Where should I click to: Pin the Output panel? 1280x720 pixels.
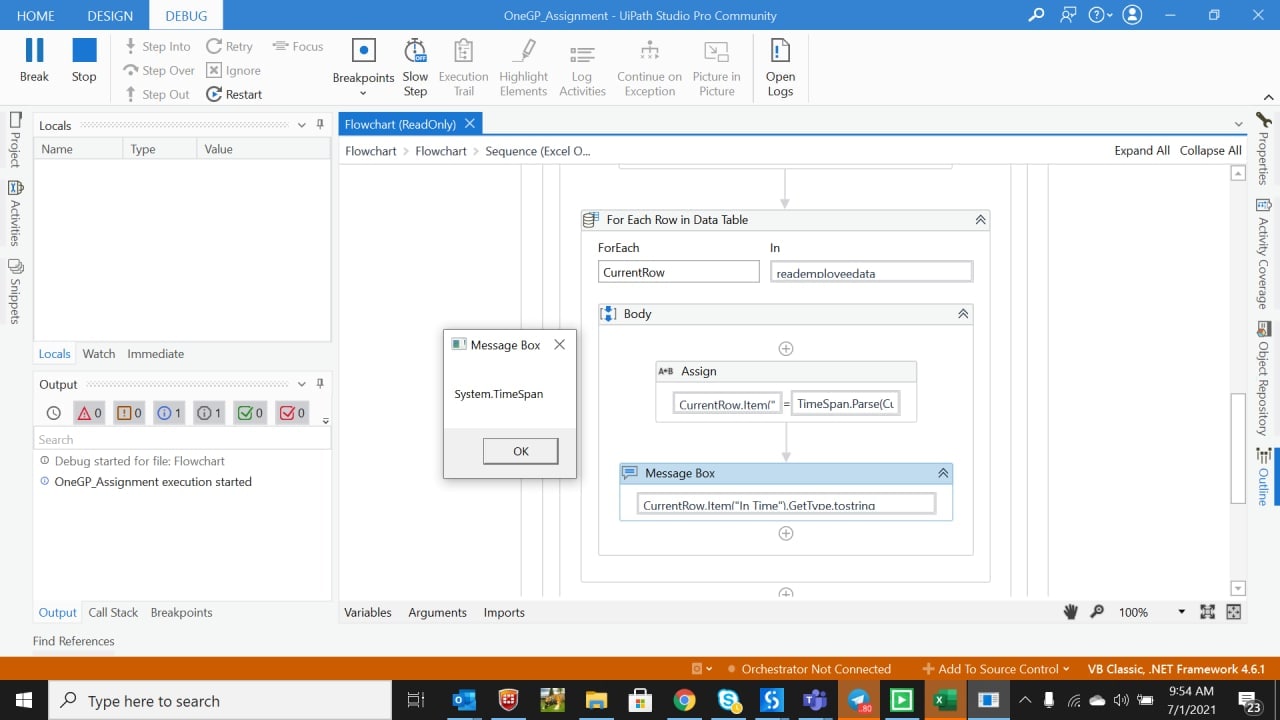click(320, 384)
